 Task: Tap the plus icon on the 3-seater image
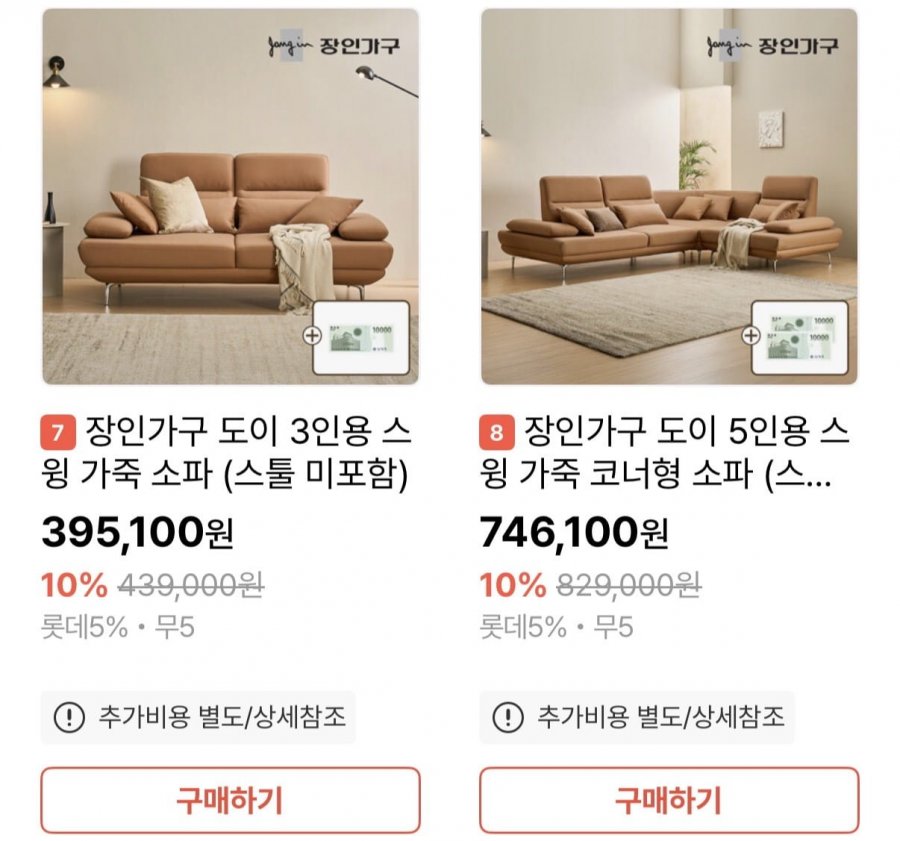pos(312,336)
